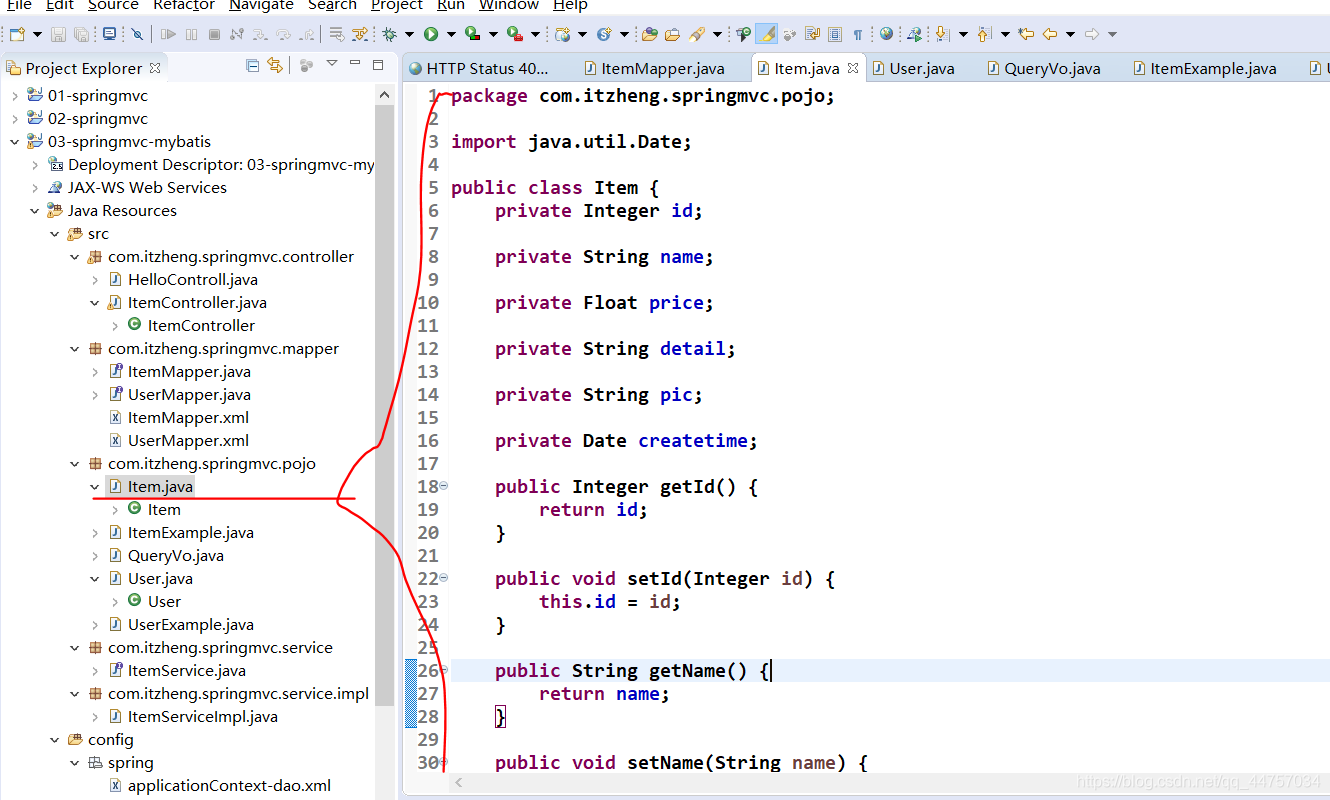Click the Step Into debug icon

(260, 34)
